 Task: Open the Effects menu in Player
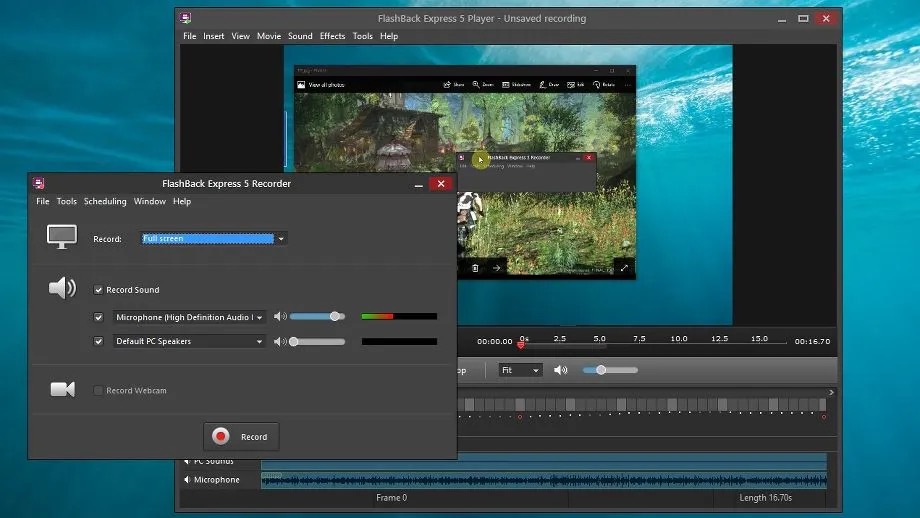pyautogui.click(x=332, y=36)
